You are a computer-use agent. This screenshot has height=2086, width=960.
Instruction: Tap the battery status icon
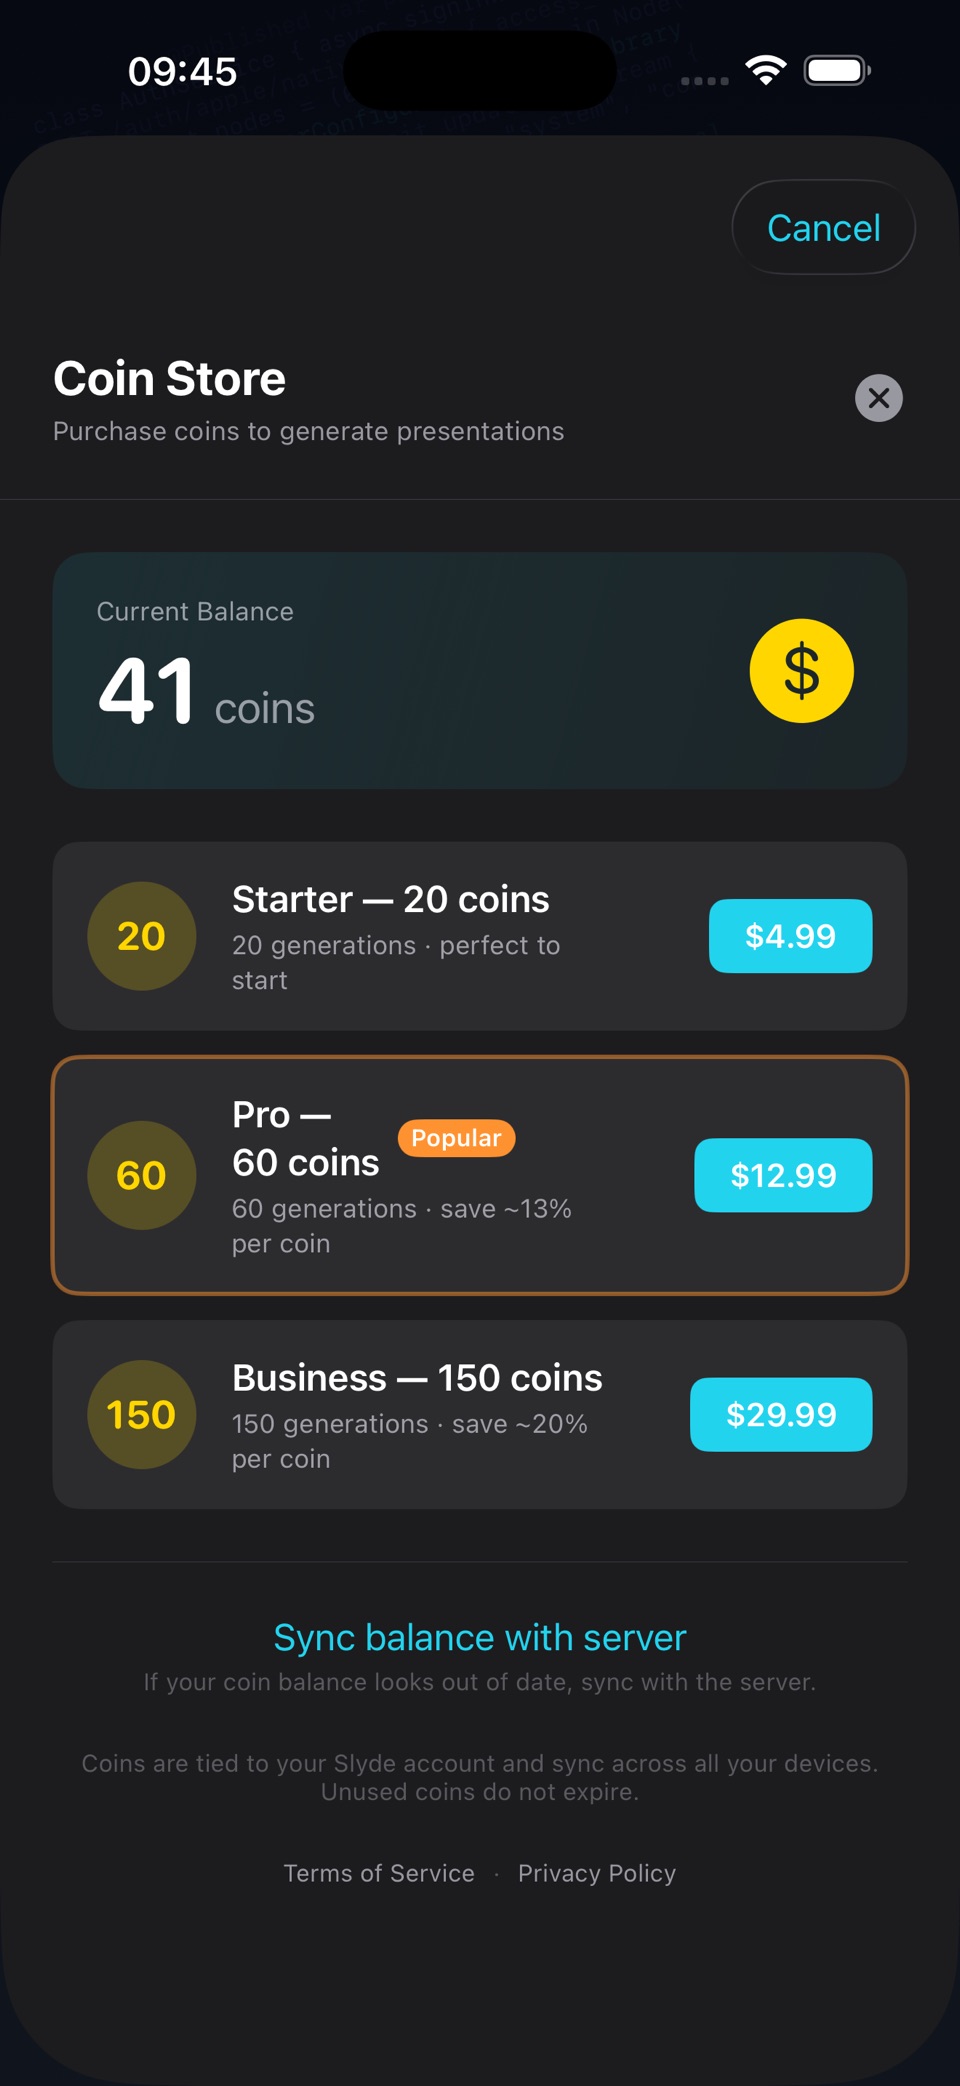tap(837, 70)
